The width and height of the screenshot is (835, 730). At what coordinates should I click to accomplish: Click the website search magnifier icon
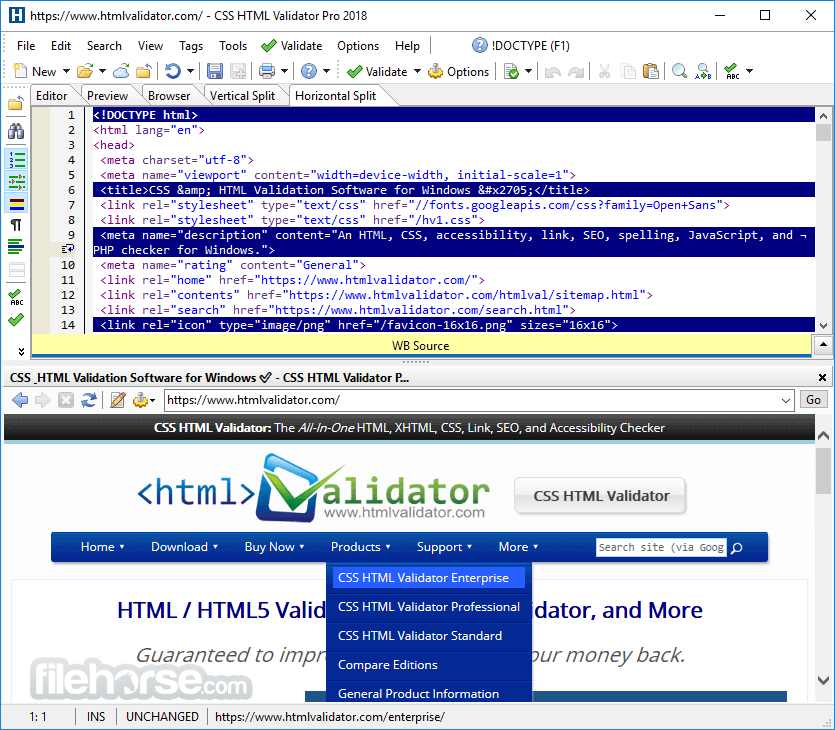(737, 548)
